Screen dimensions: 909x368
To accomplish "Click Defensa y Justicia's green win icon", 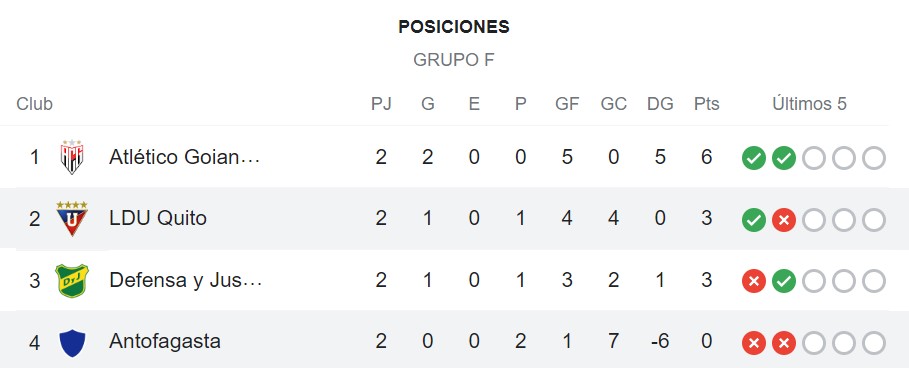I will [784, 282].
